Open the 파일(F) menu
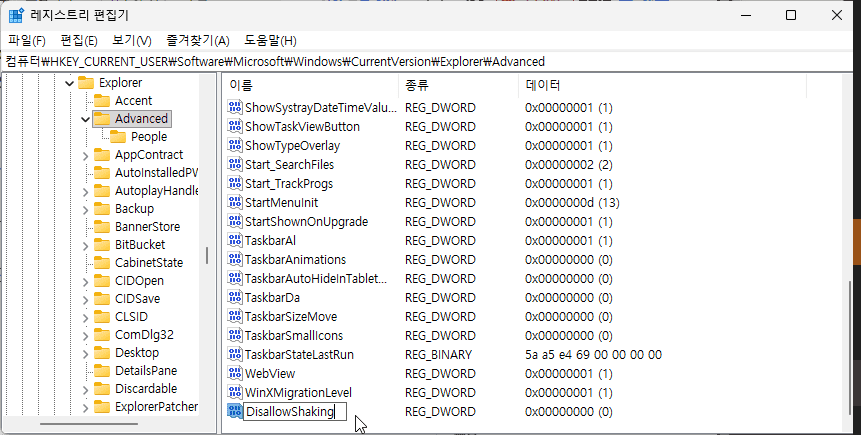Viewport: 861px width, 435px height. point(27,41)
